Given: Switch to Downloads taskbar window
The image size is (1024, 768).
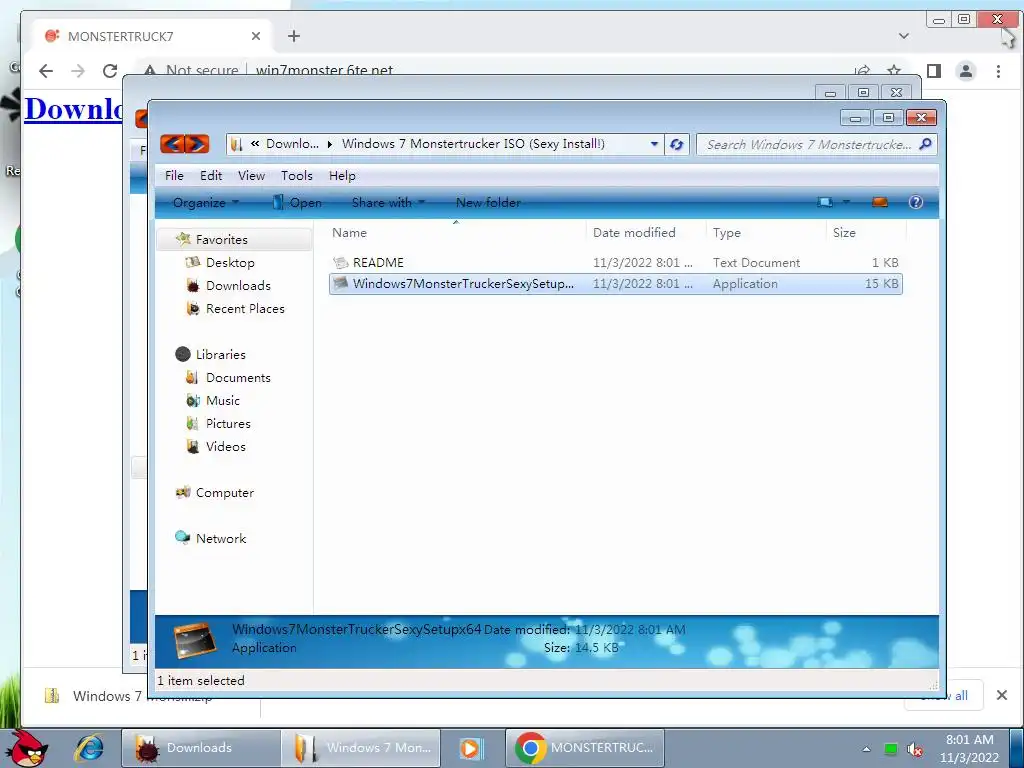Looking at the screenshot, I should (200, 748).
